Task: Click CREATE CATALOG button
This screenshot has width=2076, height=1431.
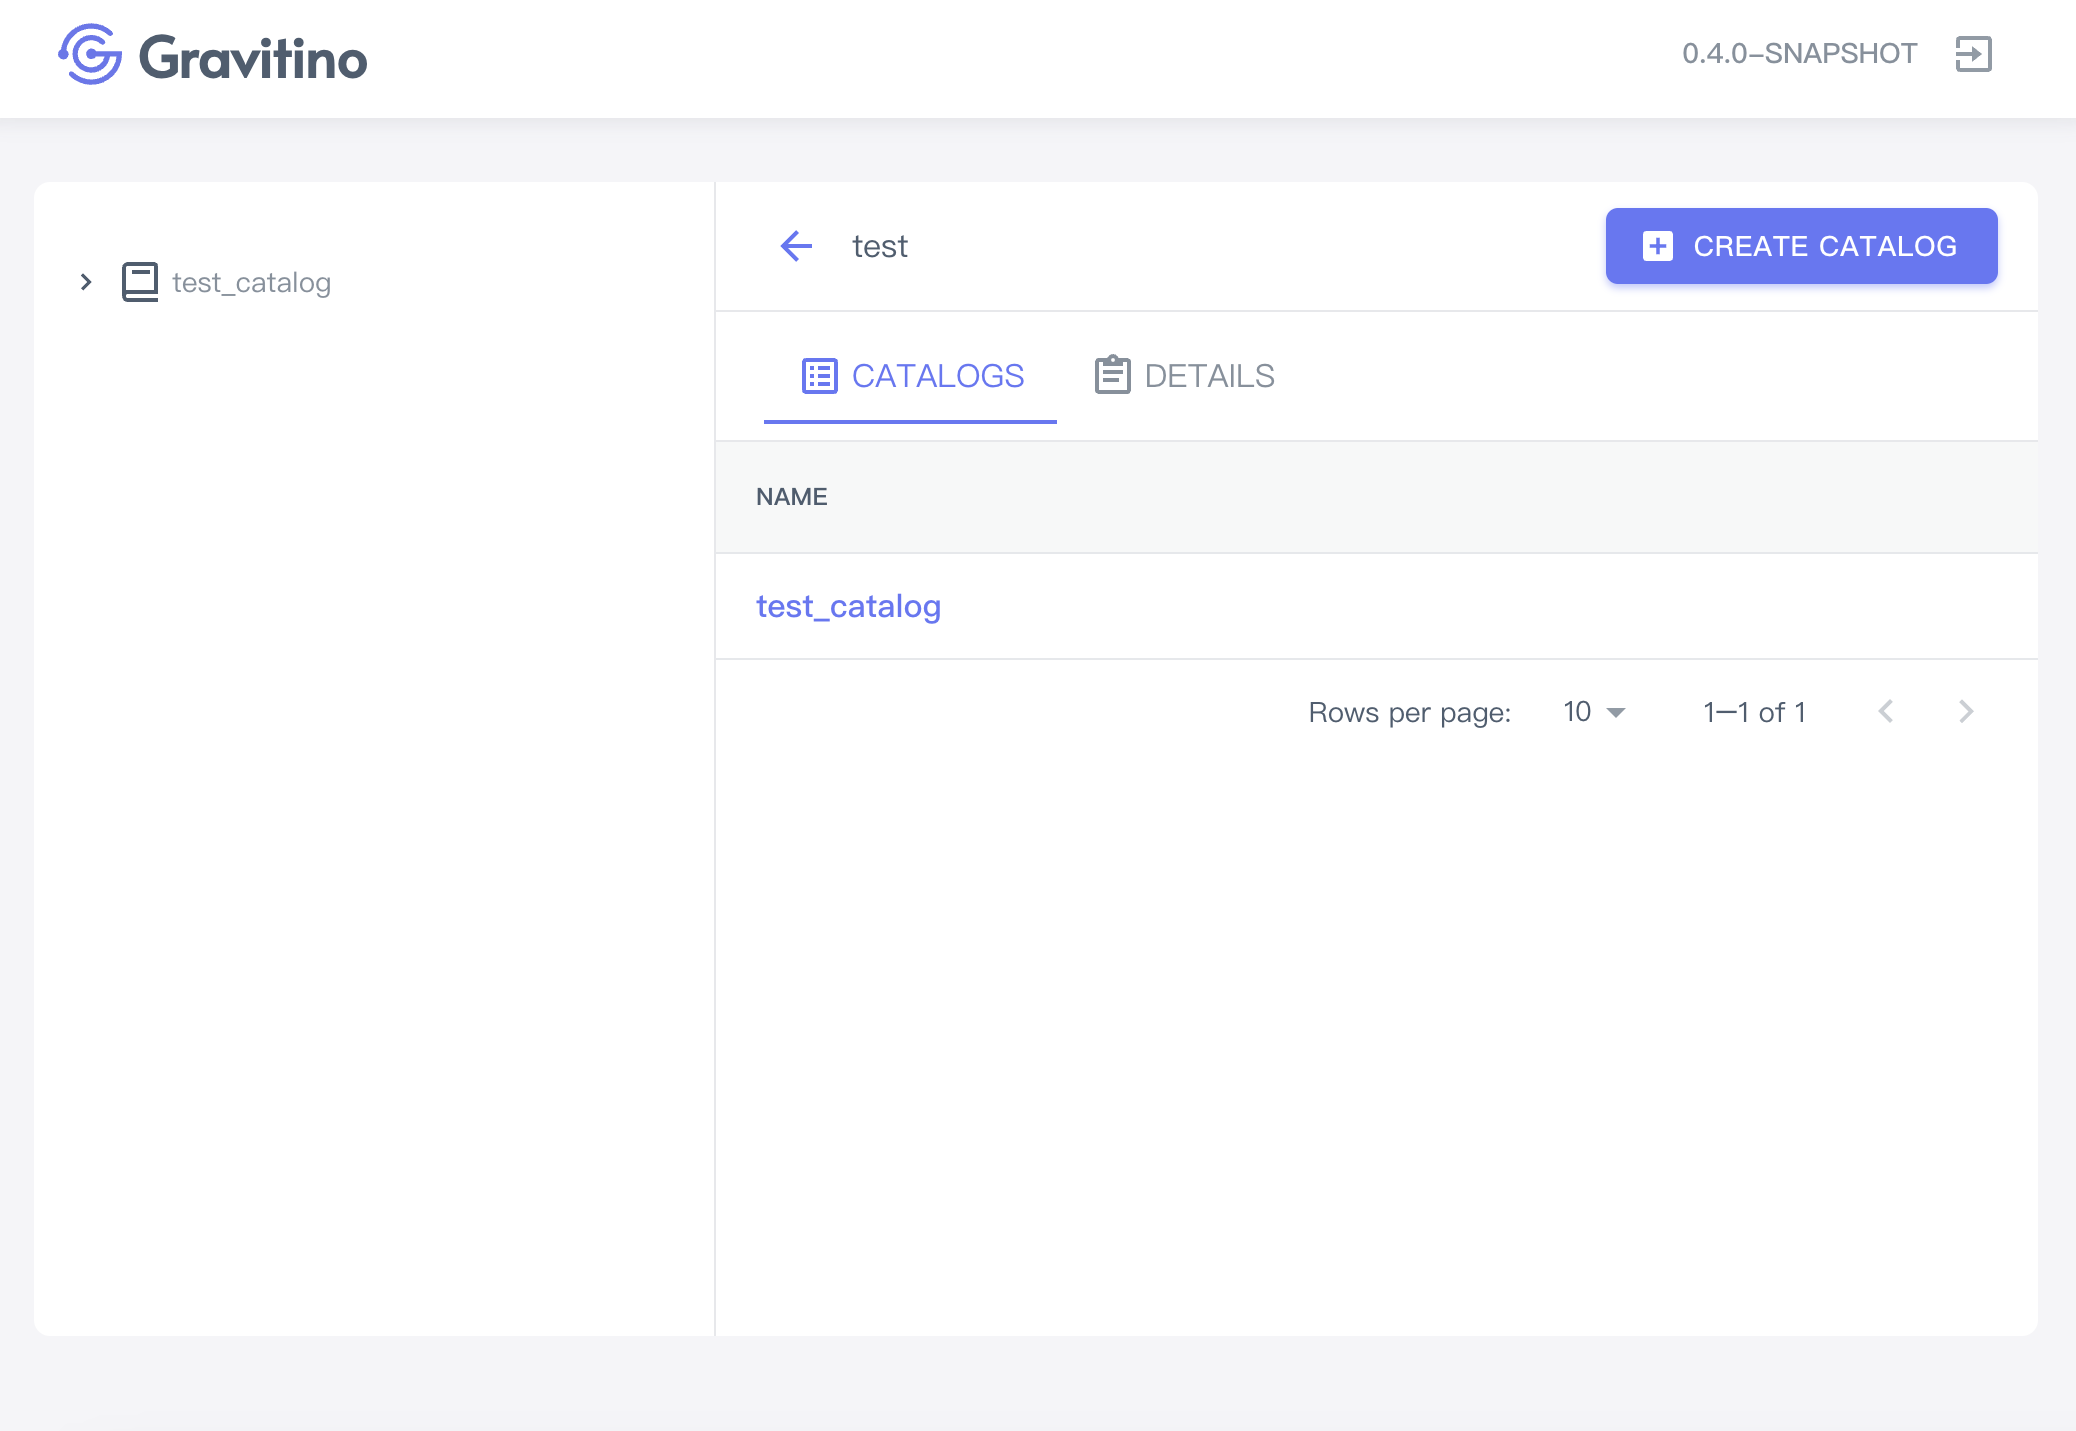Action: pyautogui.click(x=1802, y=245)
